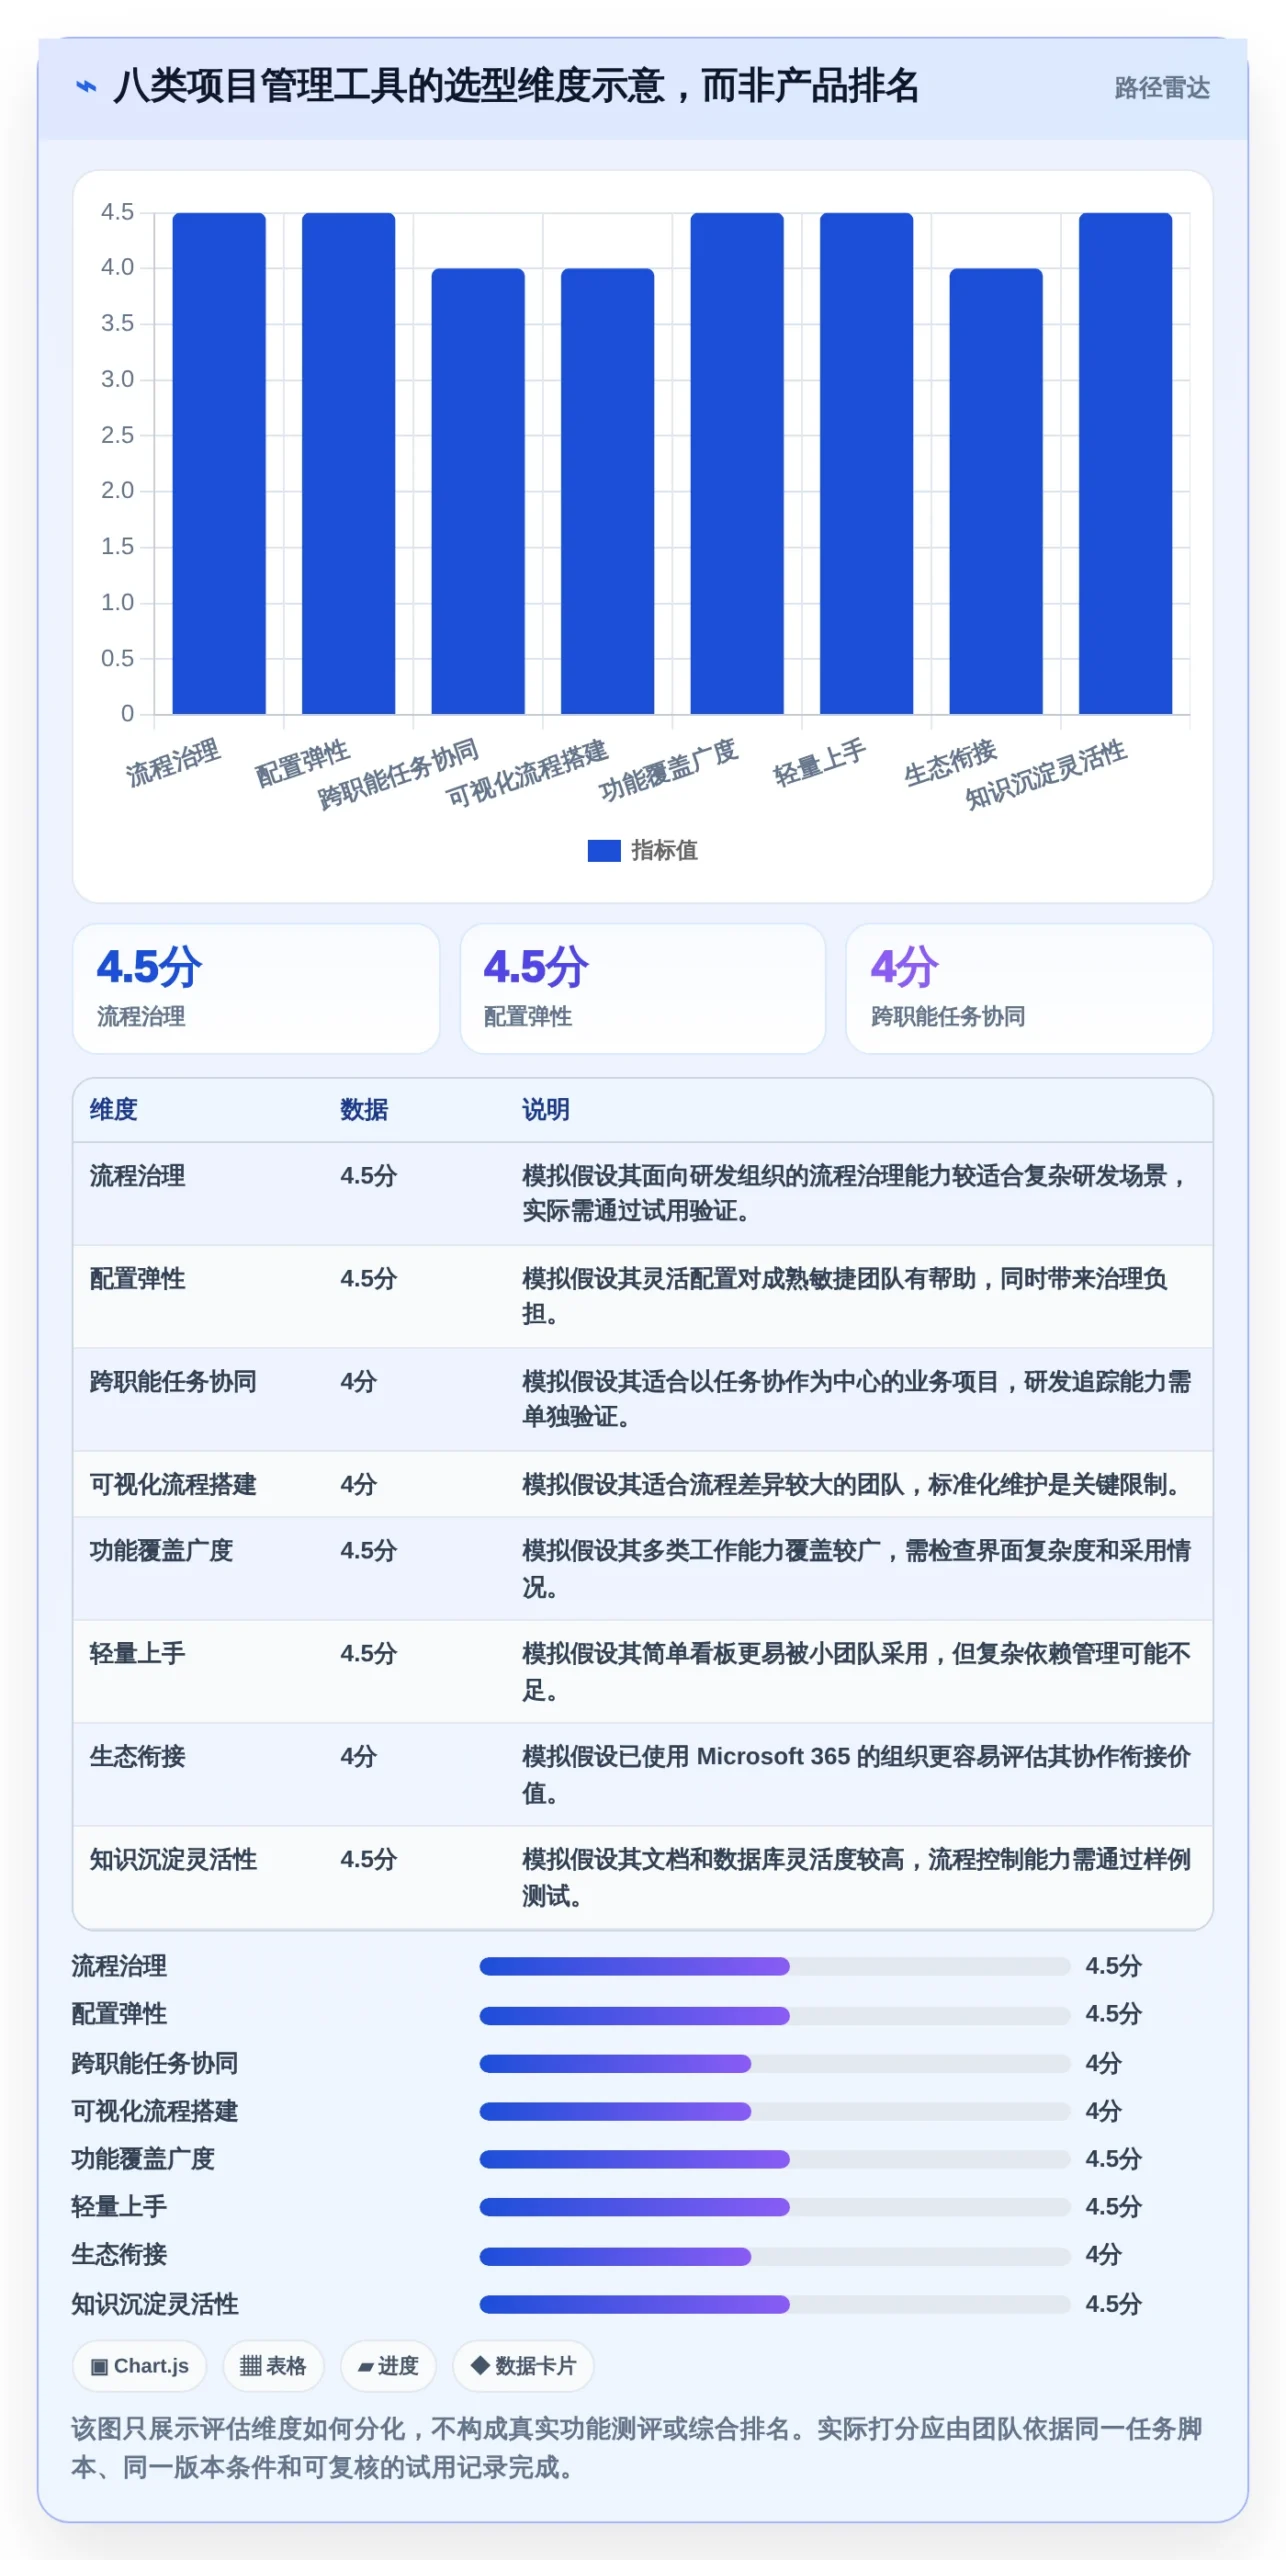Viewport: 1286px width, 2560px height.
Task: Click the 路径雷达 label in header
Action: pos(1161,88)
